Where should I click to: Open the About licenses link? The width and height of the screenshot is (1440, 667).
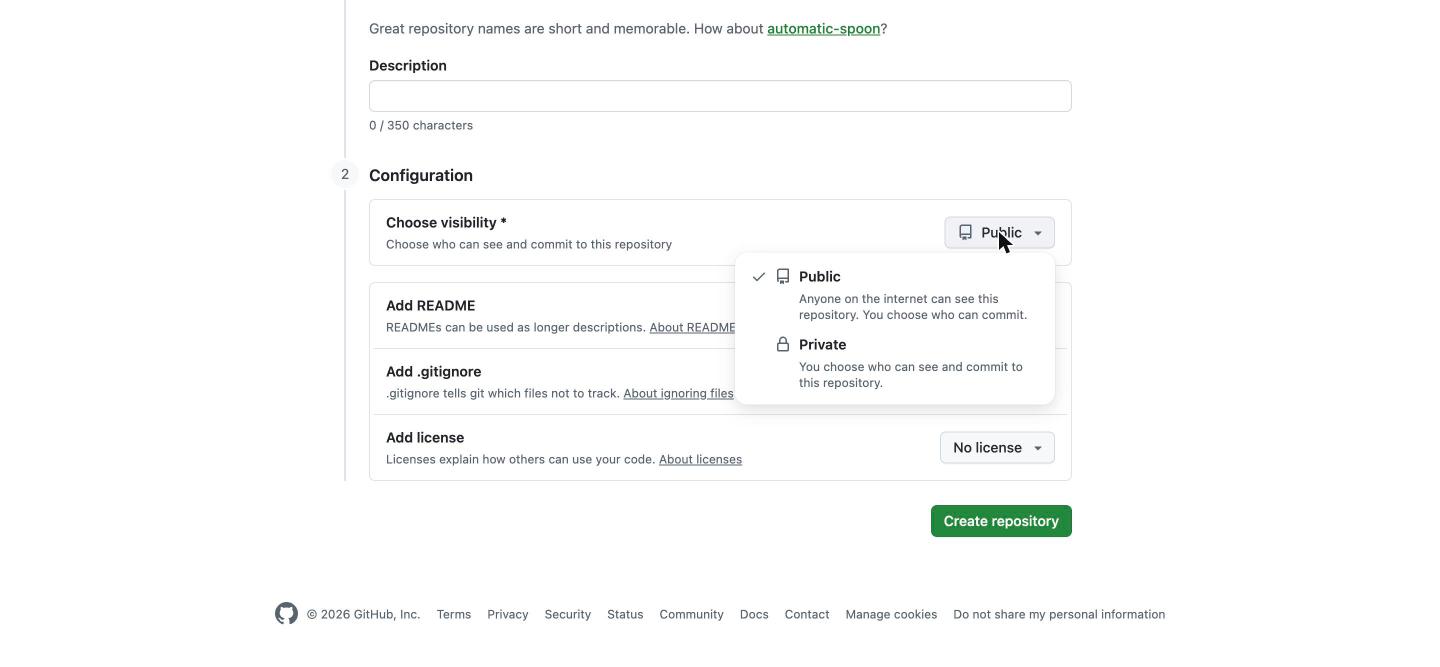(x=700, y=459)
